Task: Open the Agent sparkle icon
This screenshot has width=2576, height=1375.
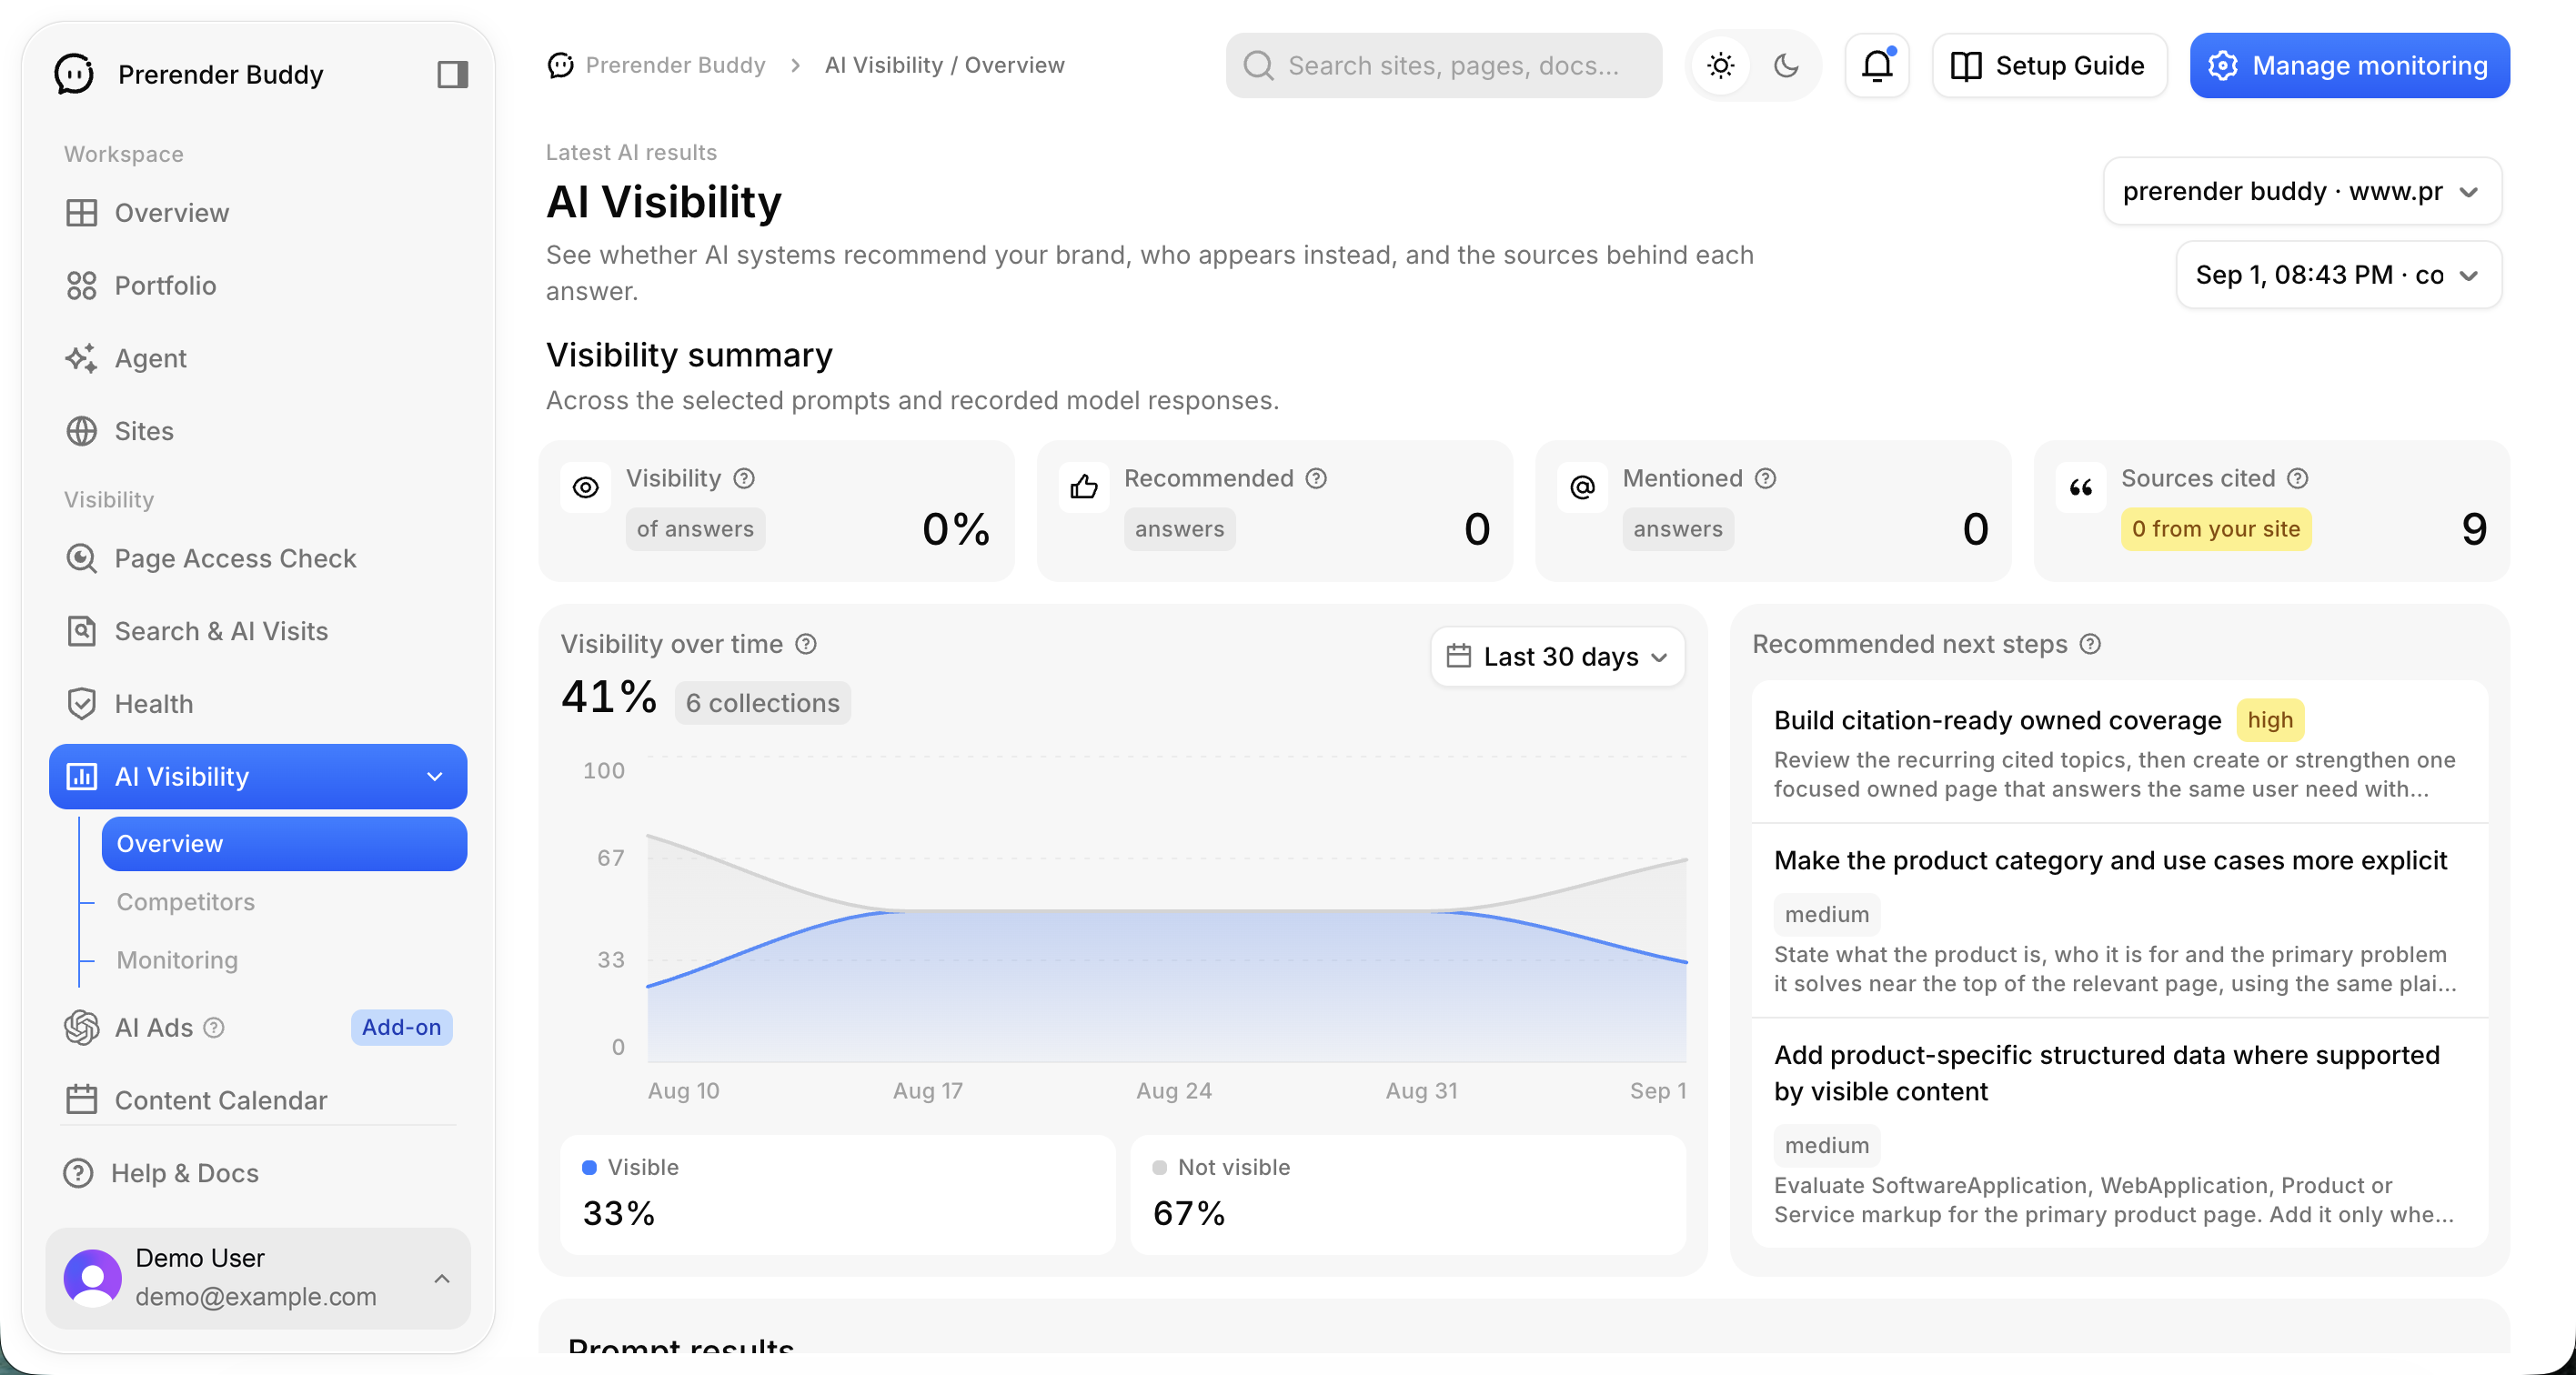Action: [x=81, y=358]
